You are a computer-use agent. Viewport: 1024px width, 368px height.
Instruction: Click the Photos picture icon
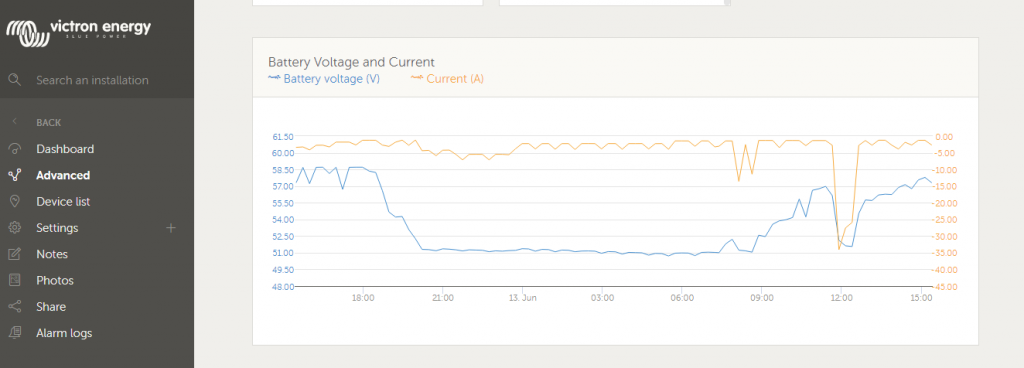pos(14,280)
